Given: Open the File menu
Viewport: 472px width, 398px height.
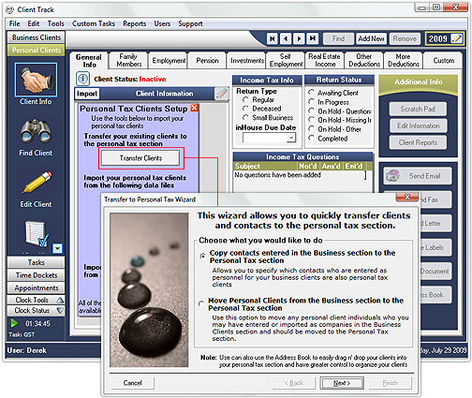Looking at the screenshot, I should (x=14, y=24).
